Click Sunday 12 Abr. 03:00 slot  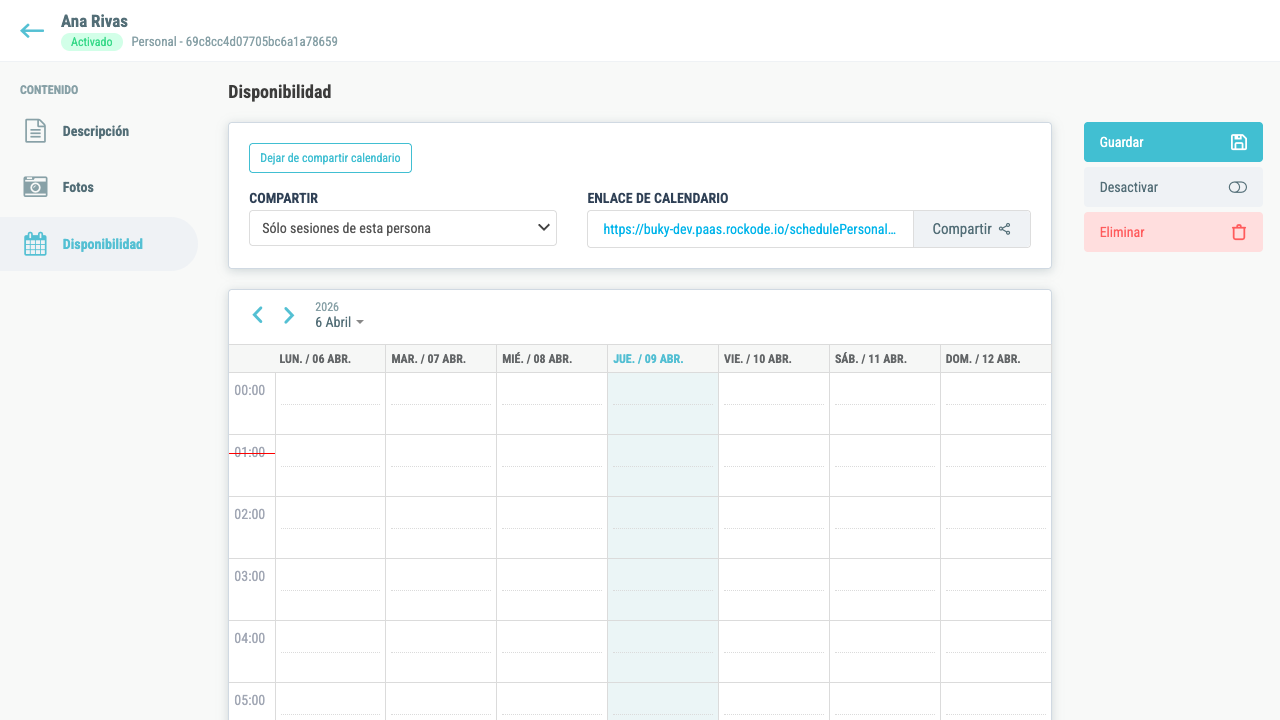pyautogui.click(x=996, y=590)
